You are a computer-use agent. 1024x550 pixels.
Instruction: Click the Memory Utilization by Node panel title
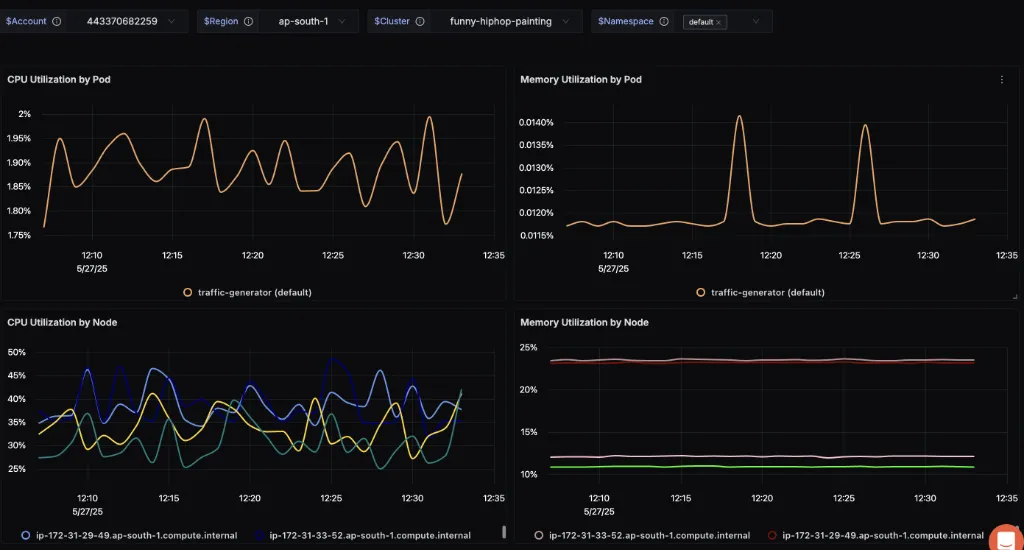[x=584, y=322]
